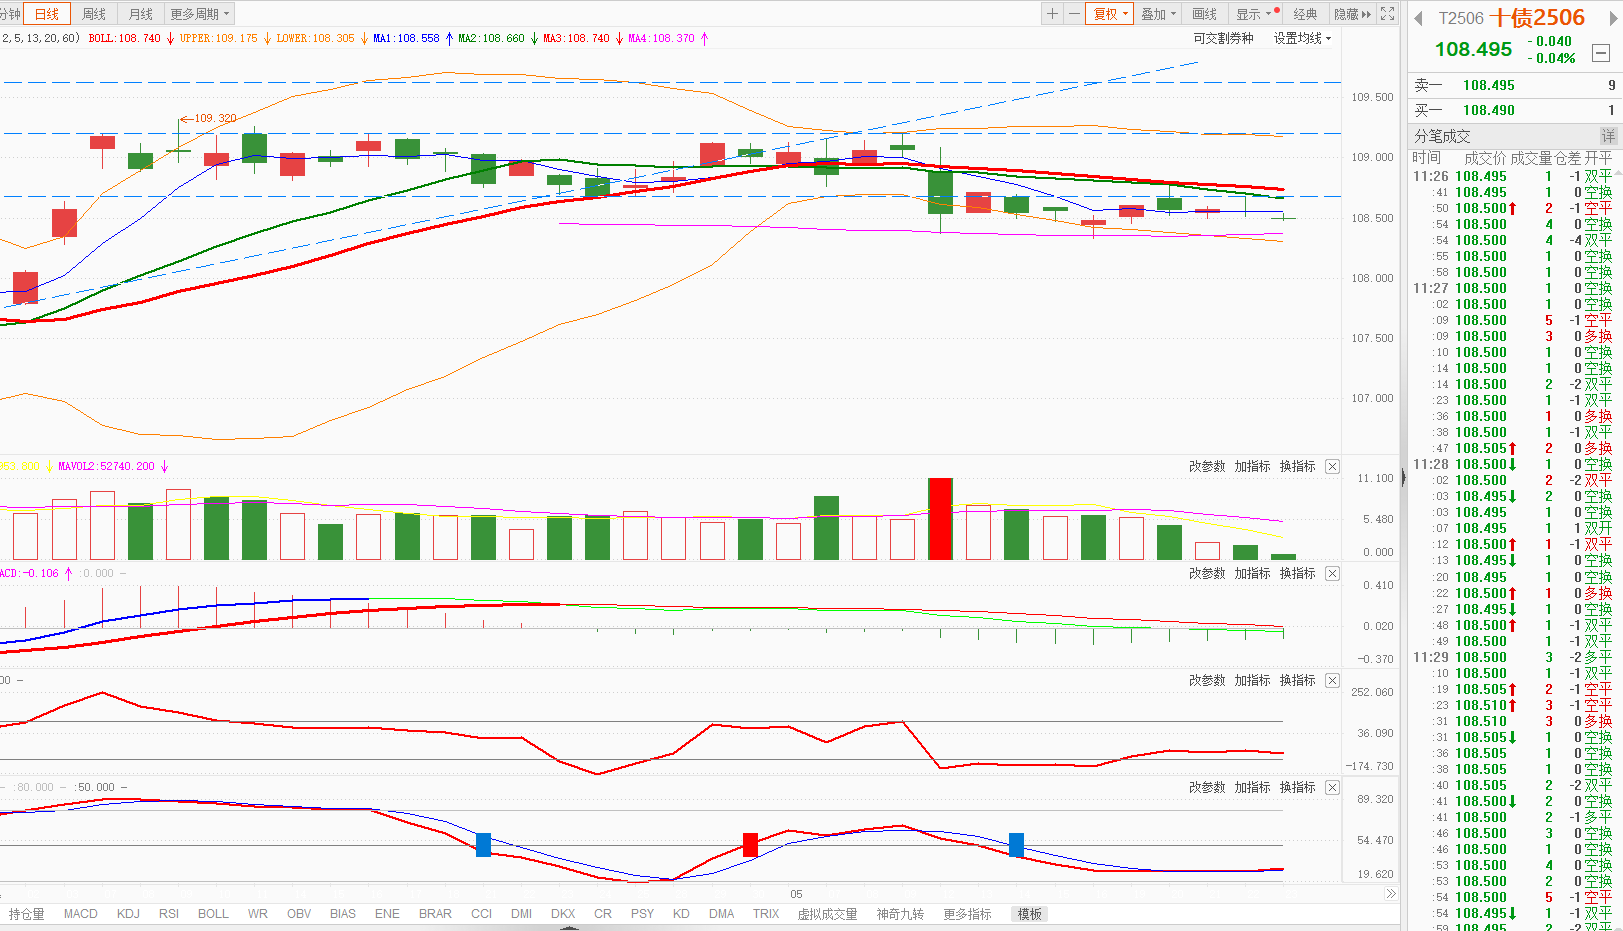Click the tall red volume bar
Image resolution: width=1623 pixels, height=931 pixels.
(940, 519)
